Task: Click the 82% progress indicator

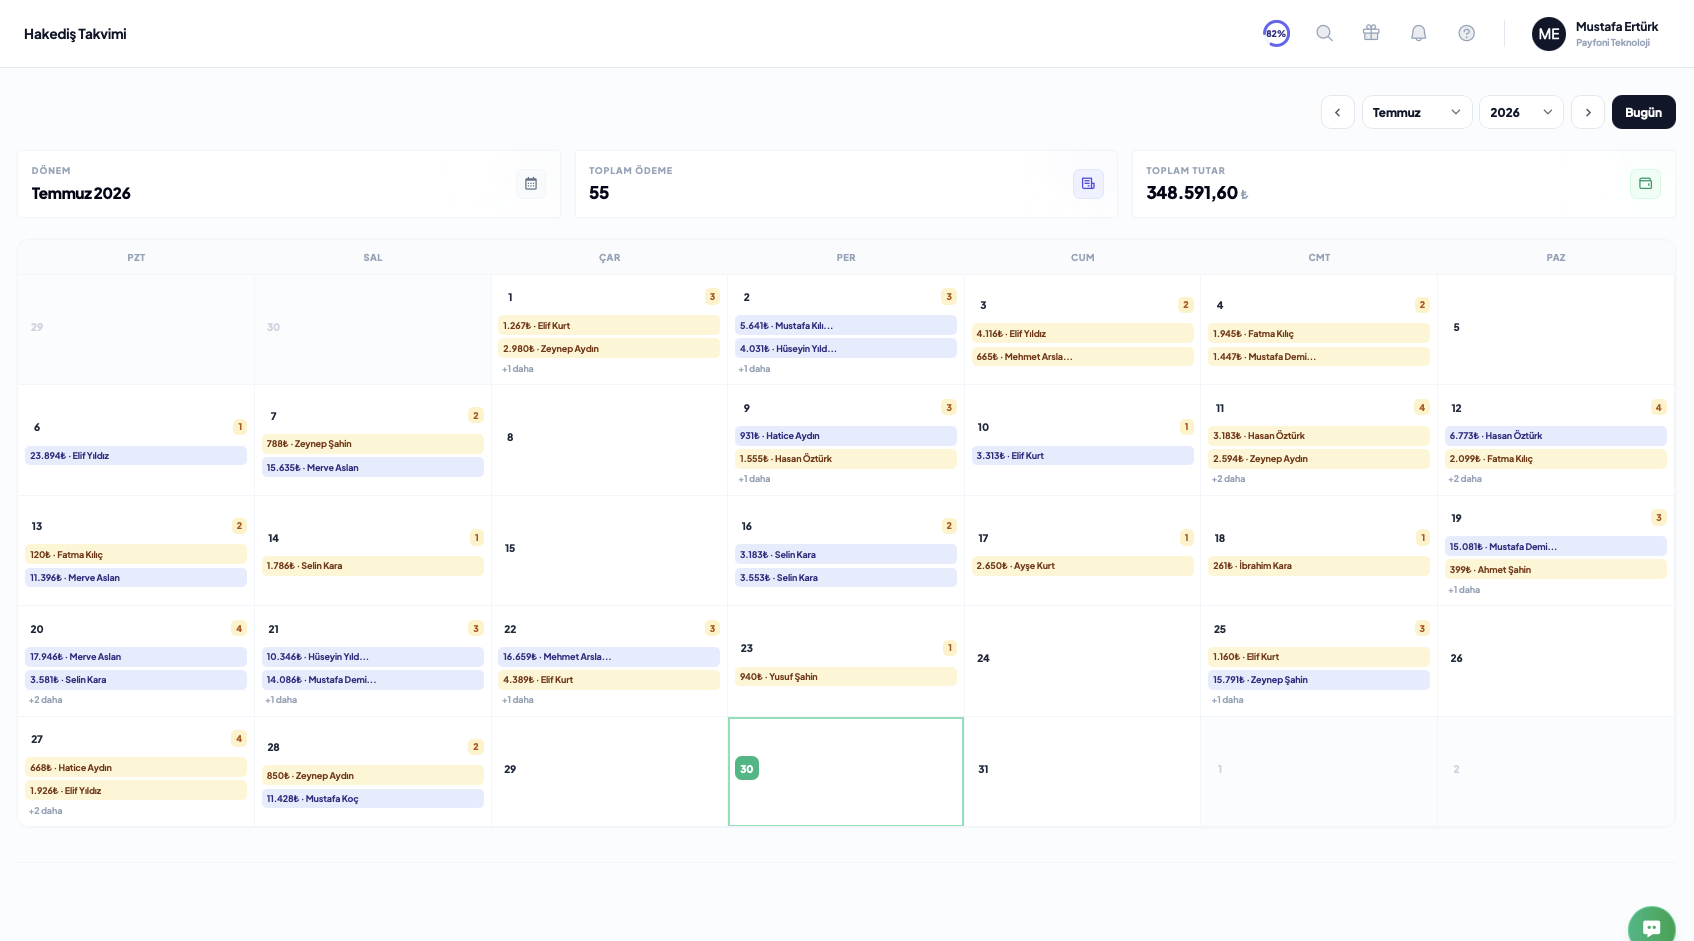Action: coord(1276,33)
